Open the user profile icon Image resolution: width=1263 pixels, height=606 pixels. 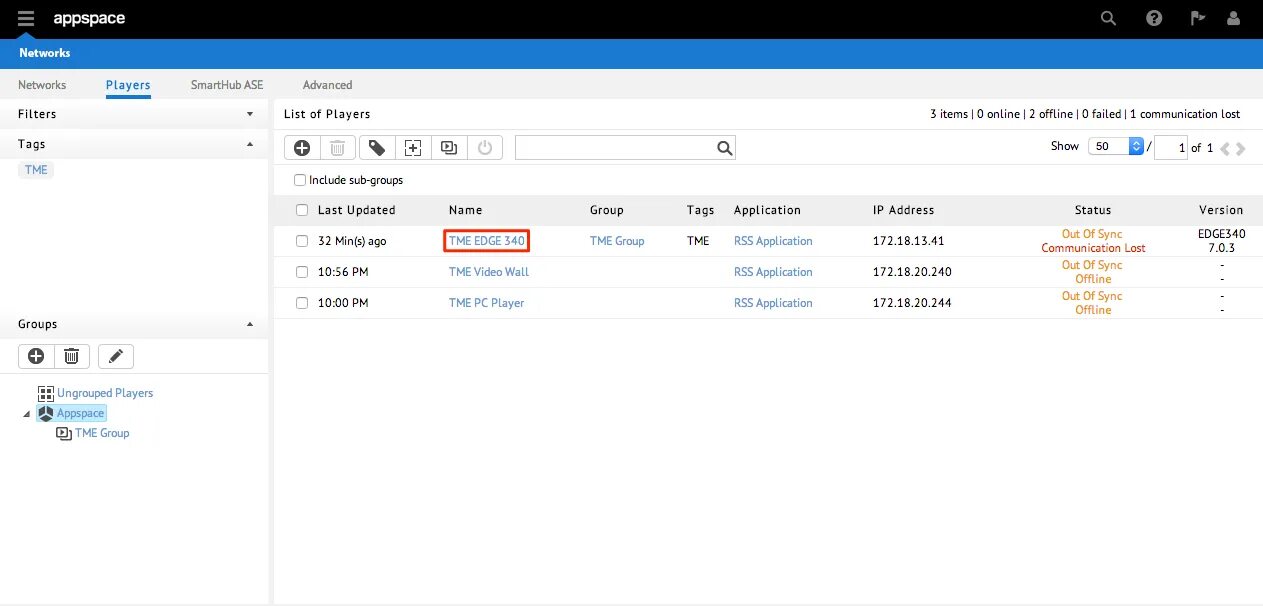point(1232,18)
